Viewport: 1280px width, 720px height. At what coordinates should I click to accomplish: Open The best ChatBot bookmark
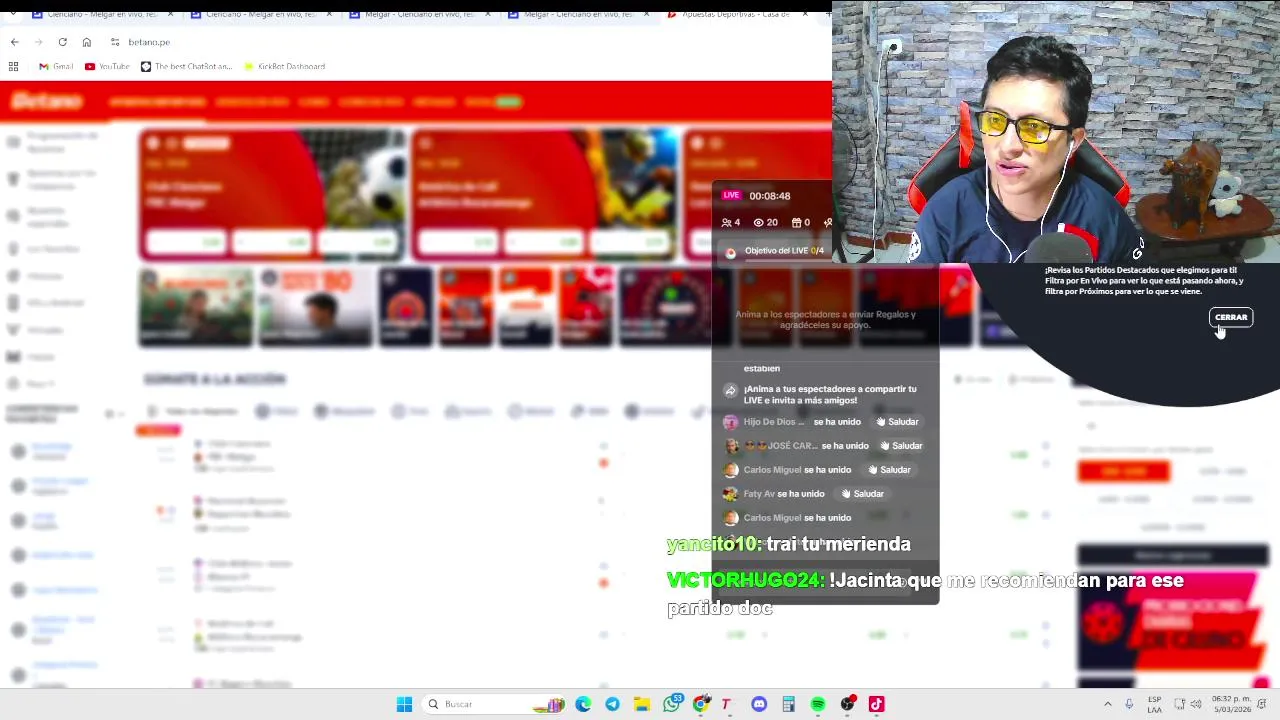click(x=186, y=66)
